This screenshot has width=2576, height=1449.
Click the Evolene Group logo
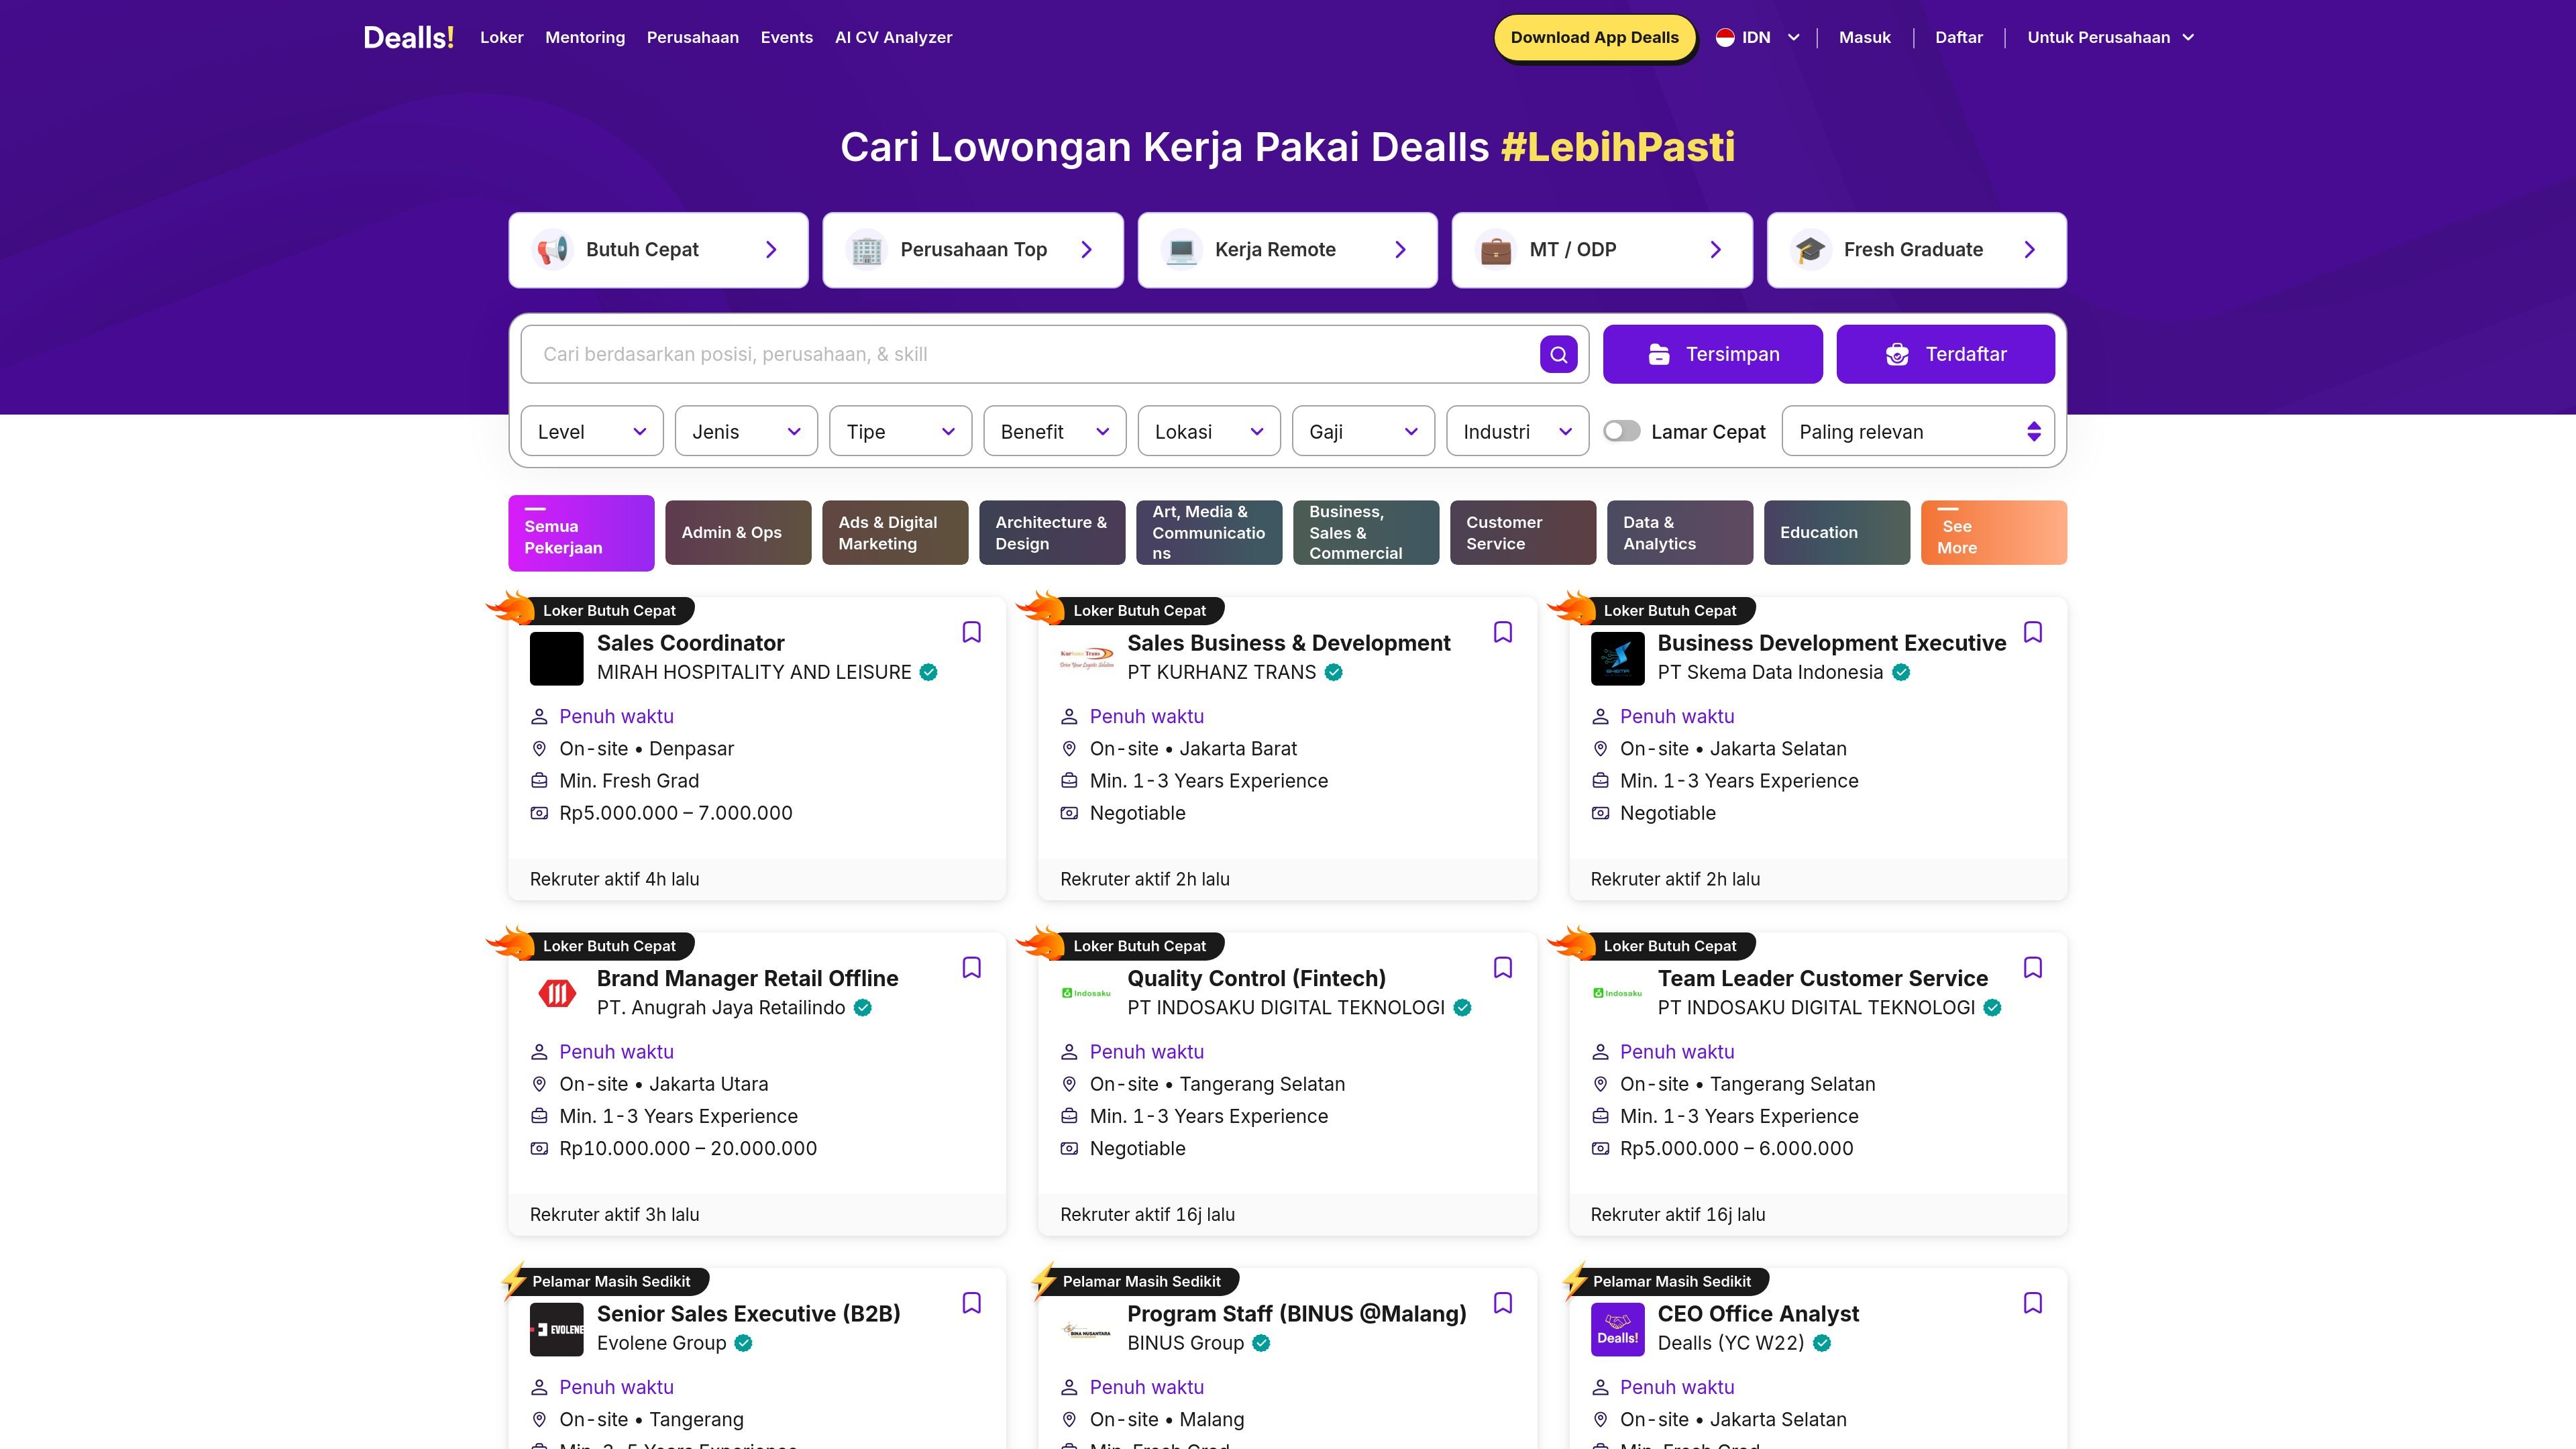tap(556, 1329)
